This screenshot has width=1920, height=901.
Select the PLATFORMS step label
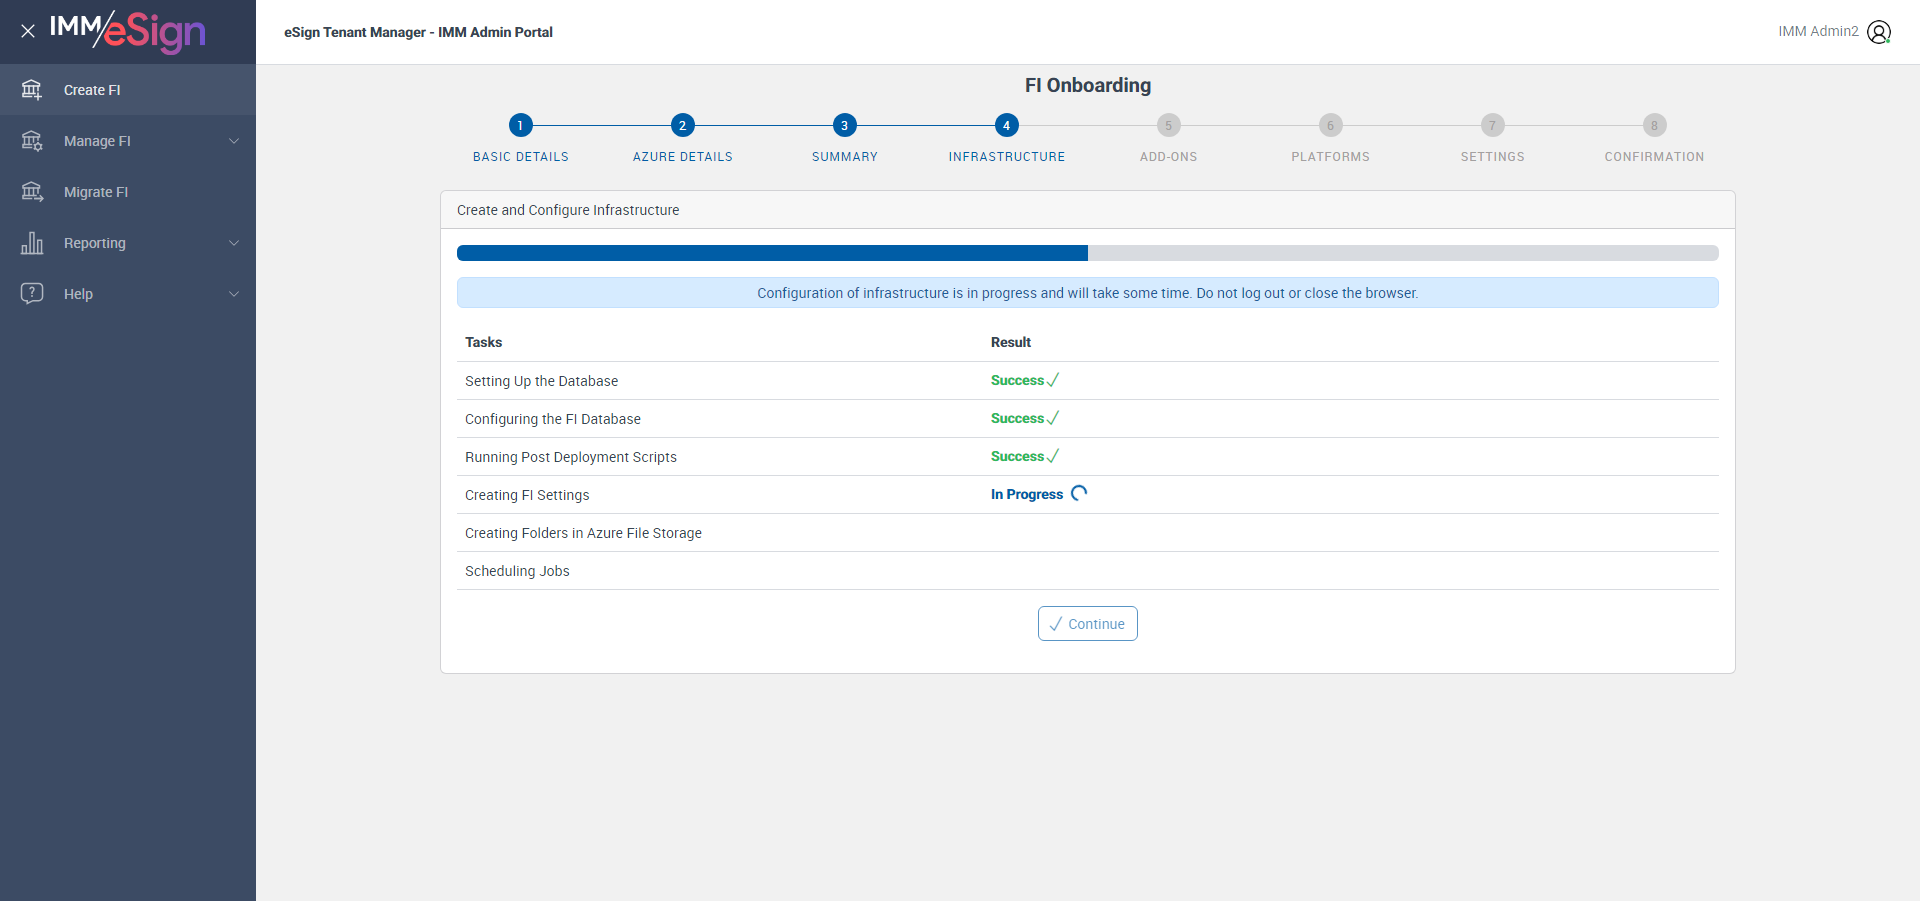1330,157
